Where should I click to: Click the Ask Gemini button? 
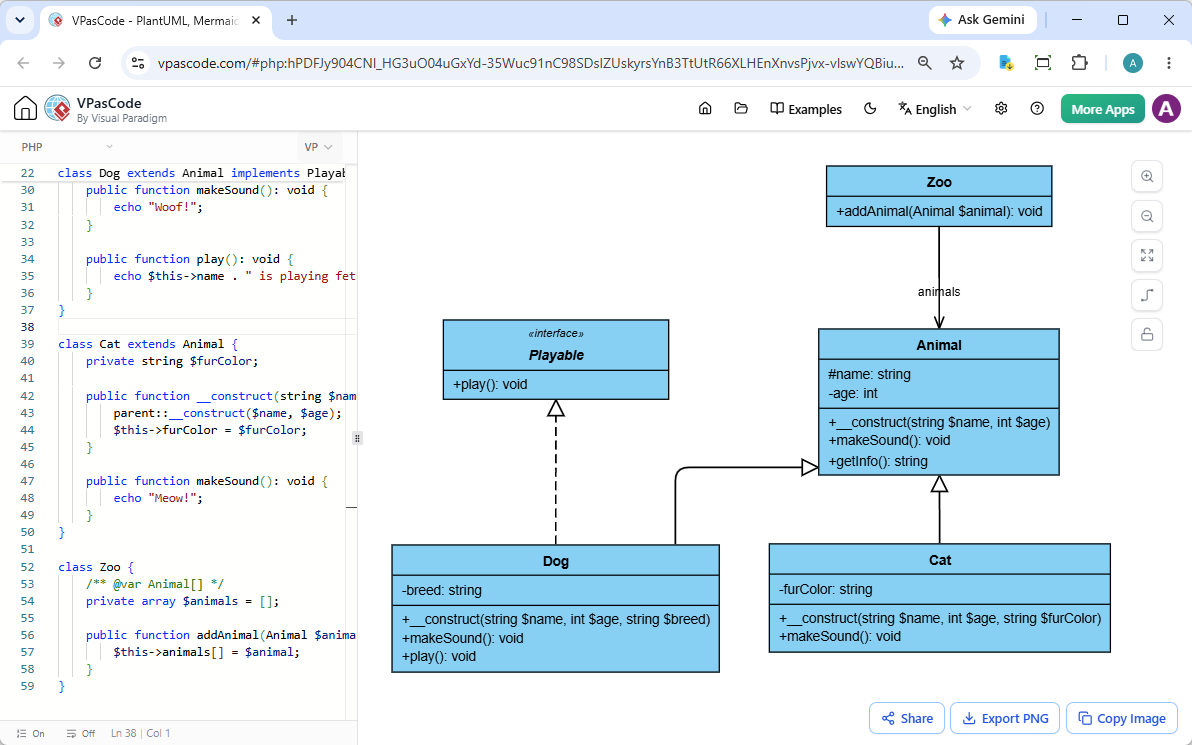click(982, 20)
